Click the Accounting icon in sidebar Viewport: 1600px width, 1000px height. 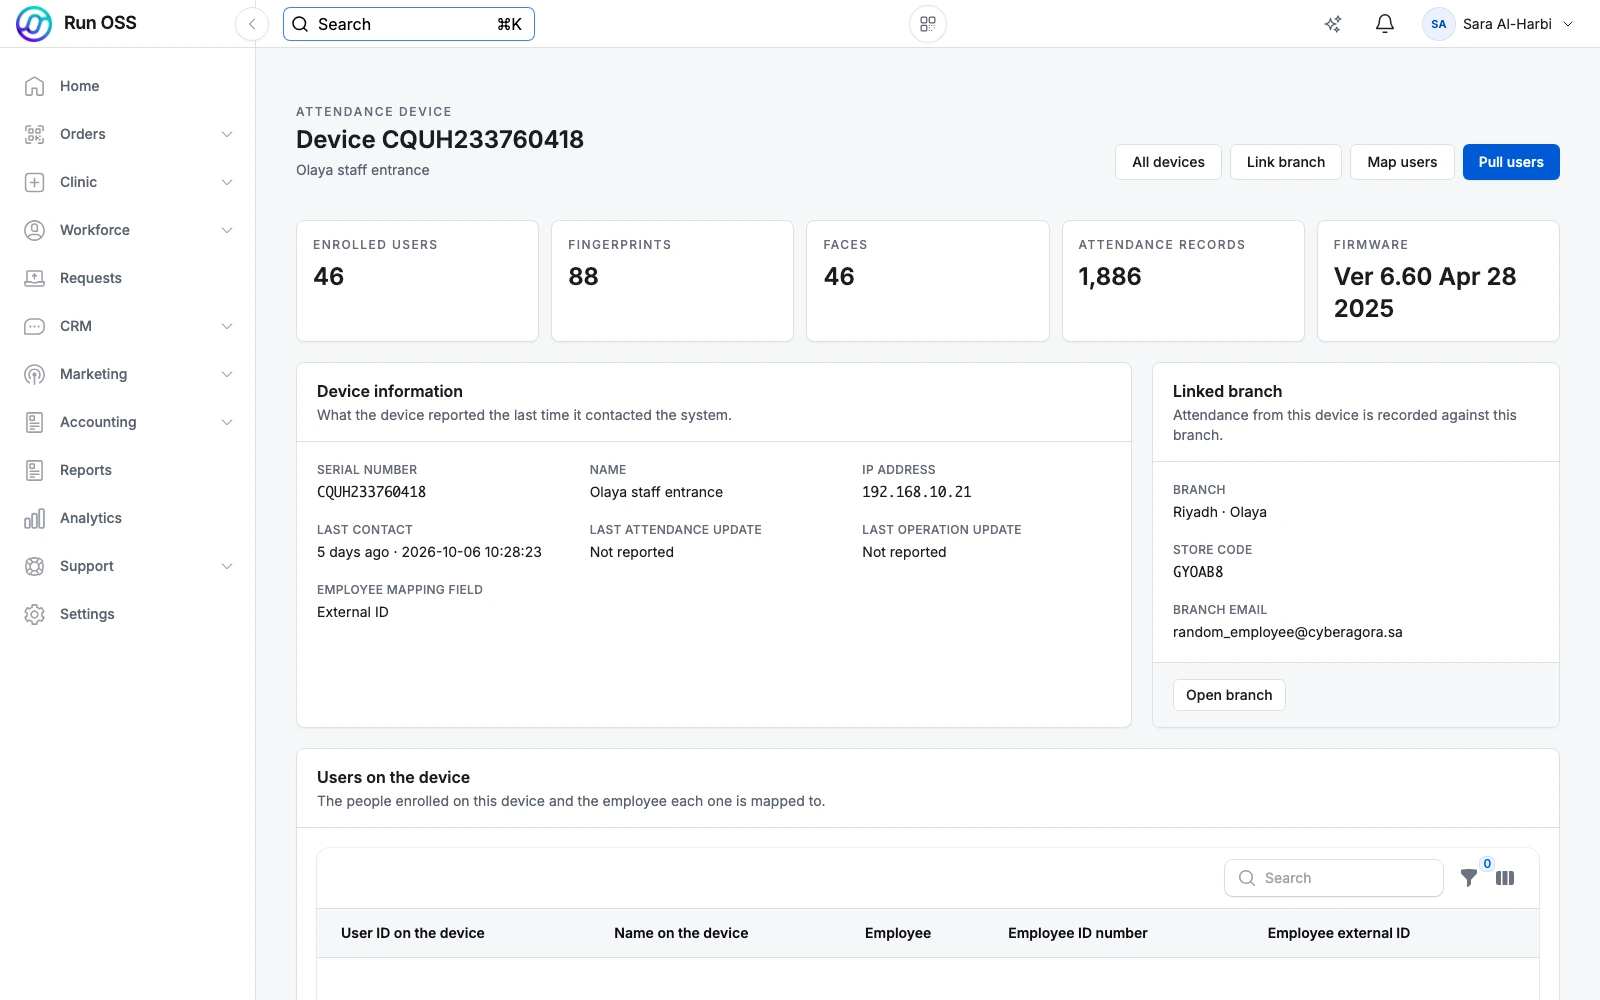pyautogui.click(x=34, y=422)
